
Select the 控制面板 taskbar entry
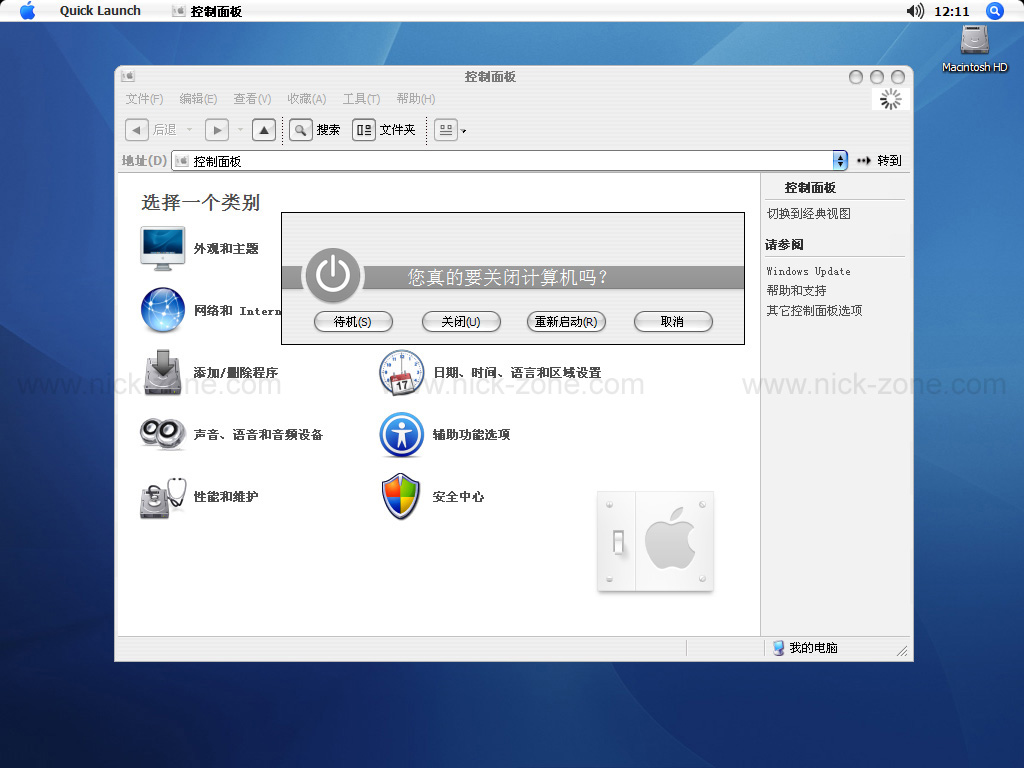point(208,11)
